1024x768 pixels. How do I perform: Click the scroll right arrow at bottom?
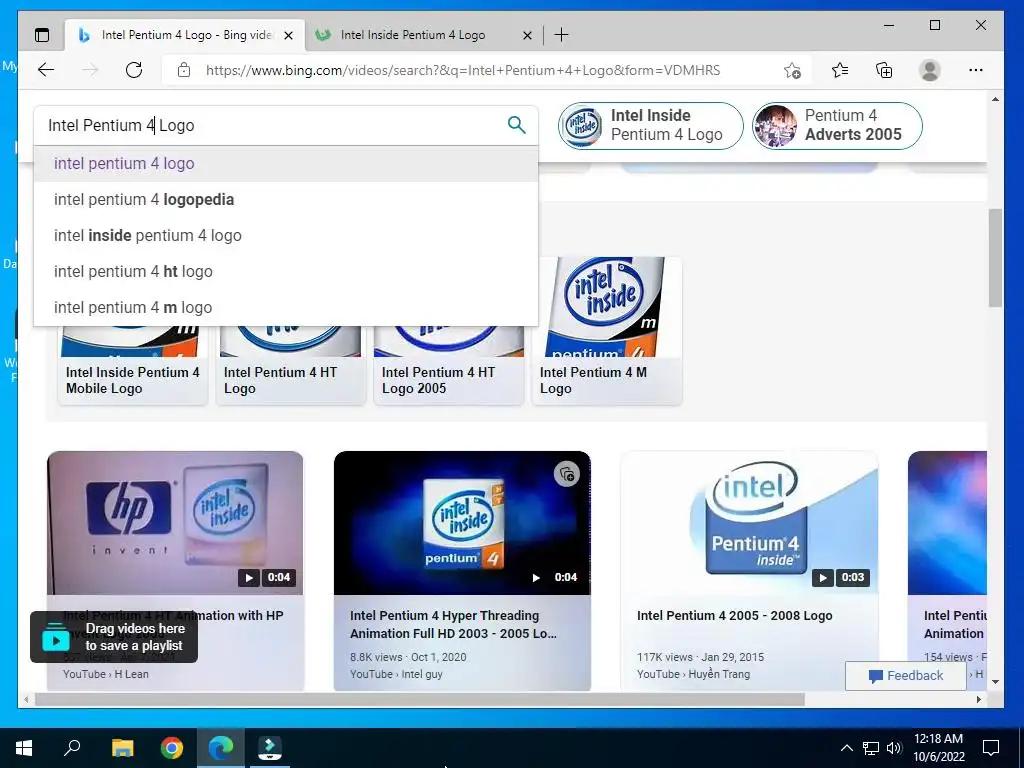[979, 699]
